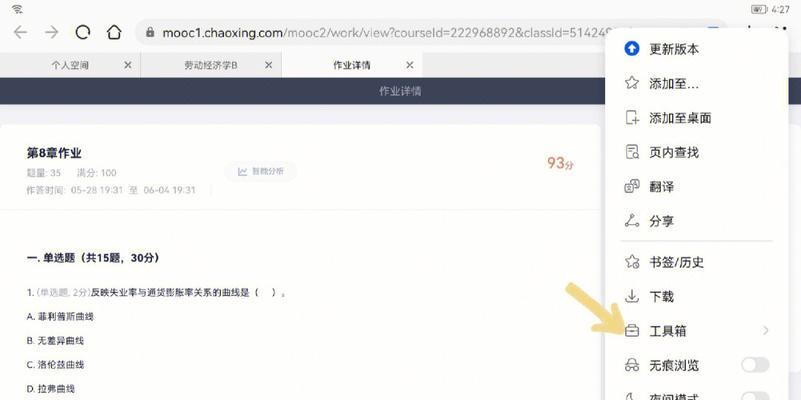Toggle the 夜间模式 switch
801x400 pixels.
(x=755, y=396)
